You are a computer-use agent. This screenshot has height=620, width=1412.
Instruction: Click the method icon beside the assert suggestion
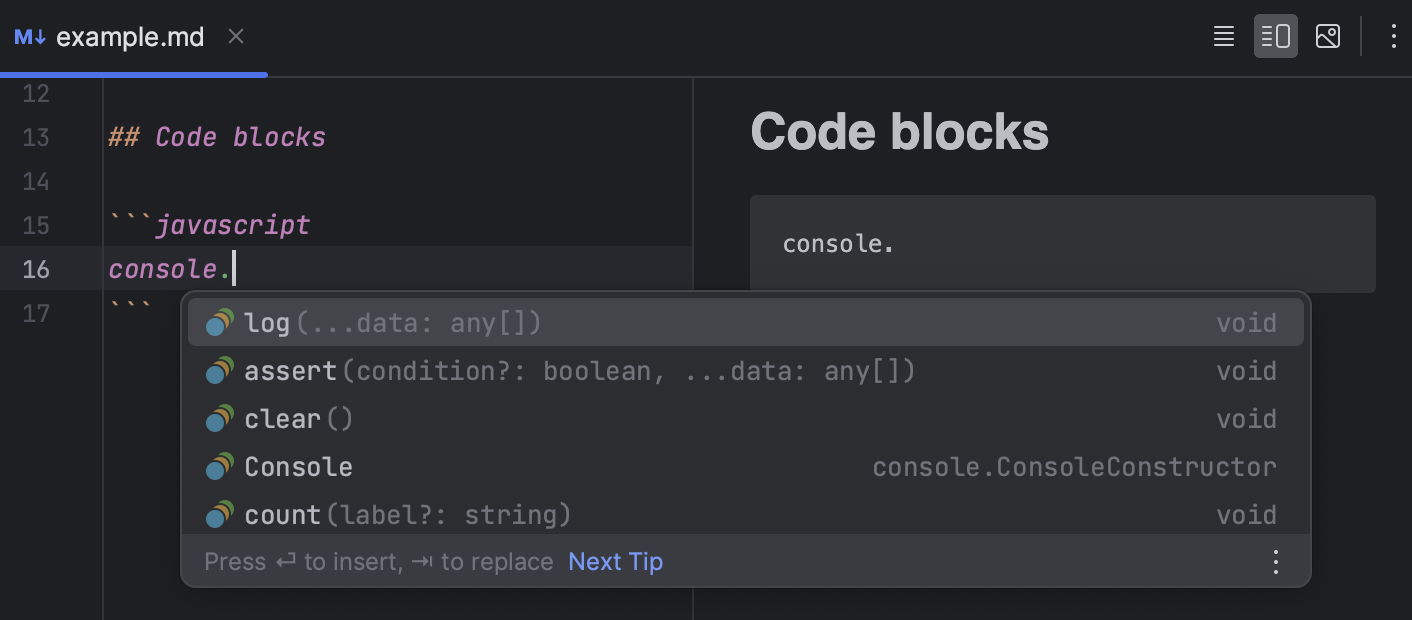(x=219, y=370)
